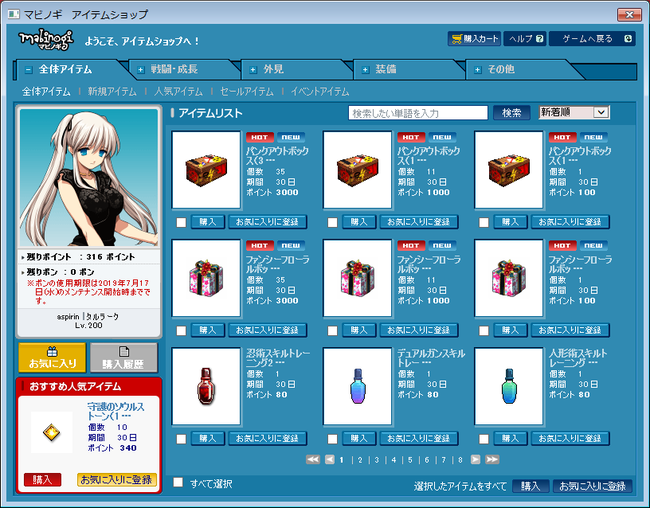Open the 購入カート shopping cart
The image size is (650, 508).
coord(474,39)
